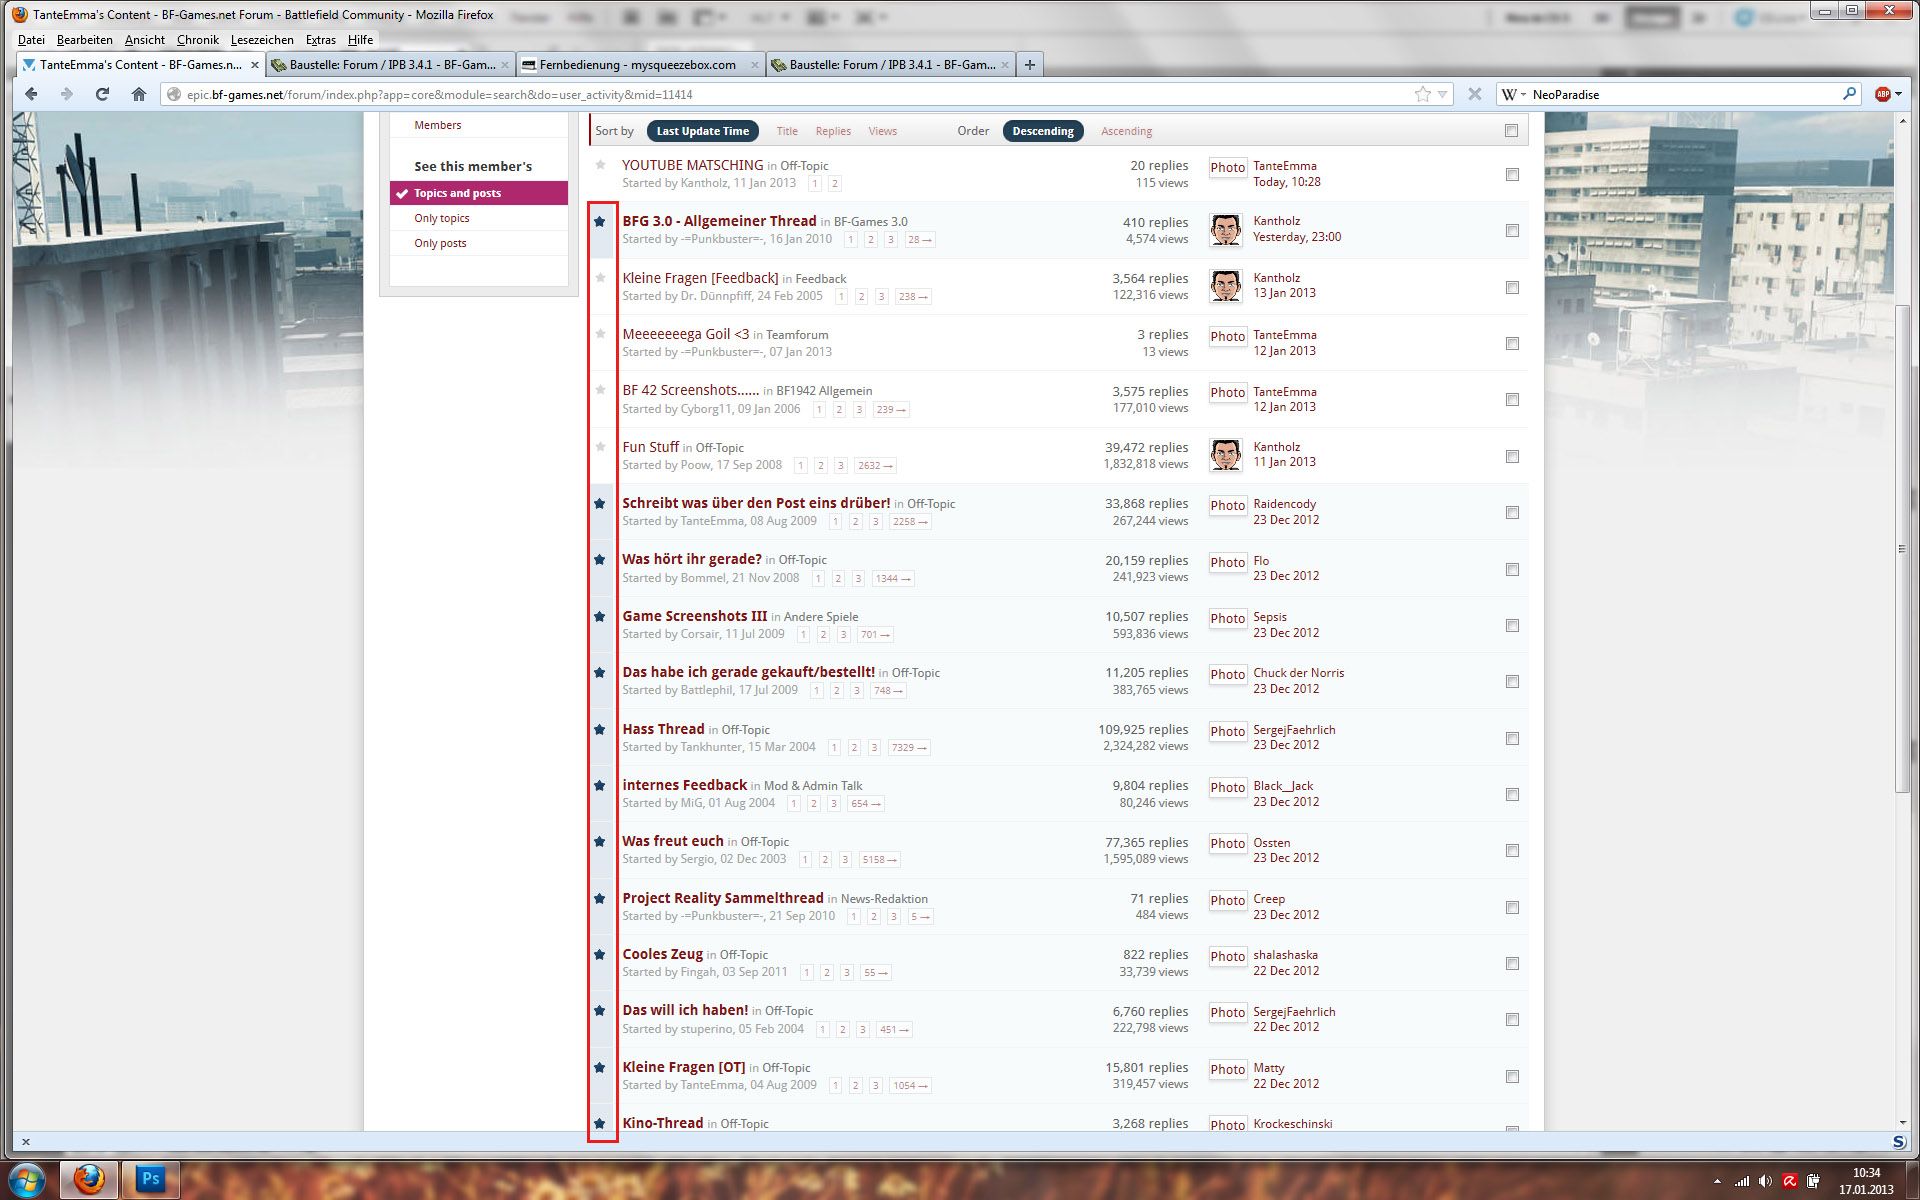Click Kantholz avatar in BFG 3.0 row
Viewport: 1920px width, 1200px height.
(x=1225, y=229)
